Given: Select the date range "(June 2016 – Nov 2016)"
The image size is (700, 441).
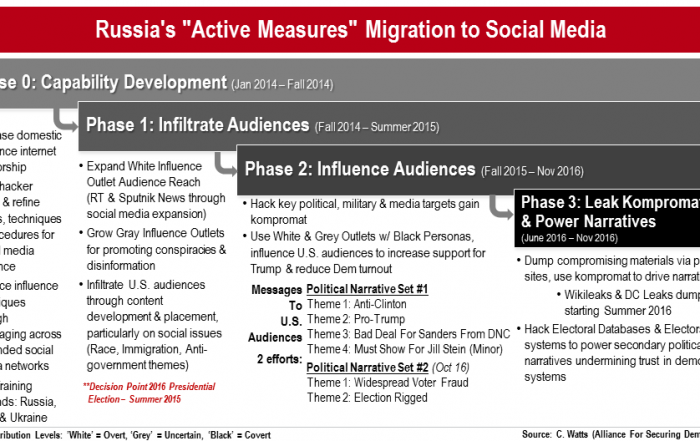Looking at the screenshot, I should (569, 238).
